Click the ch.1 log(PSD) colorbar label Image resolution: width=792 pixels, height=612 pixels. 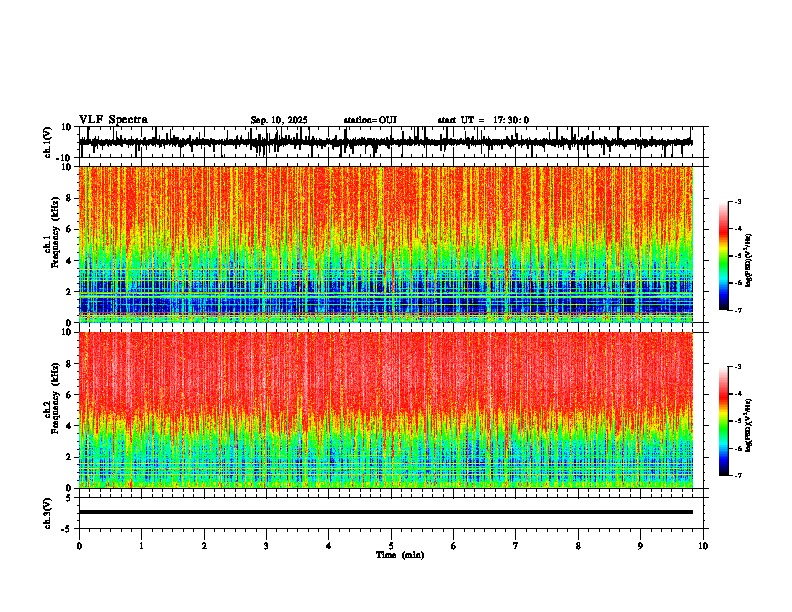click(748, 260)
